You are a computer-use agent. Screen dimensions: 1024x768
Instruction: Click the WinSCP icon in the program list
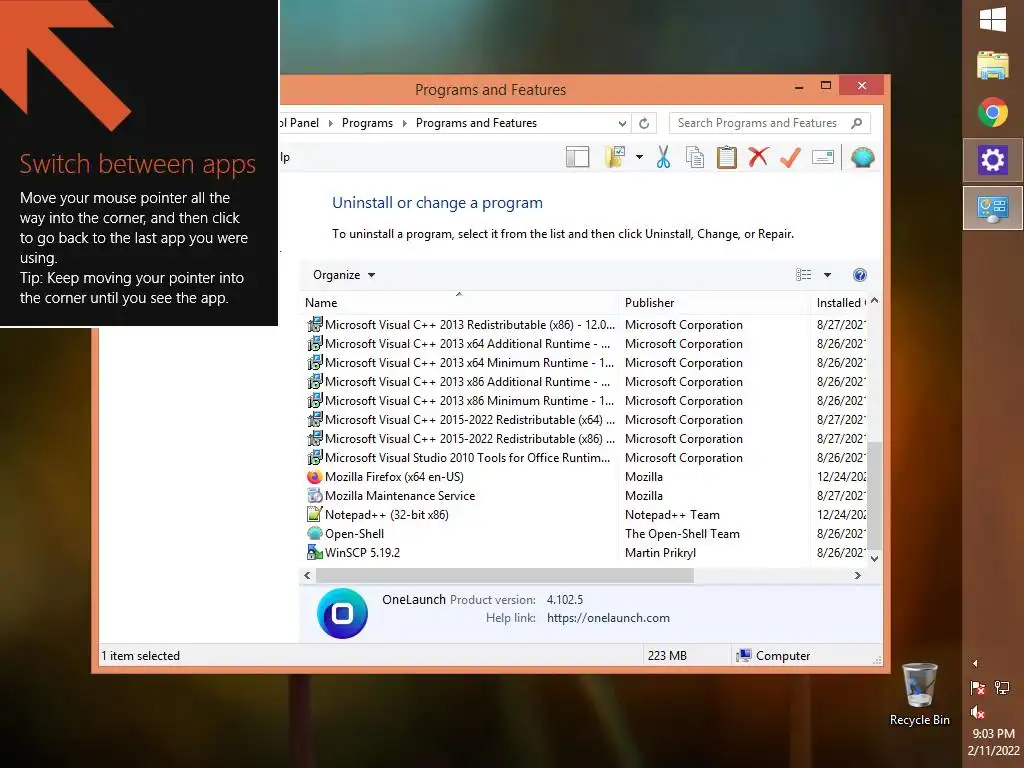(315, 552)
